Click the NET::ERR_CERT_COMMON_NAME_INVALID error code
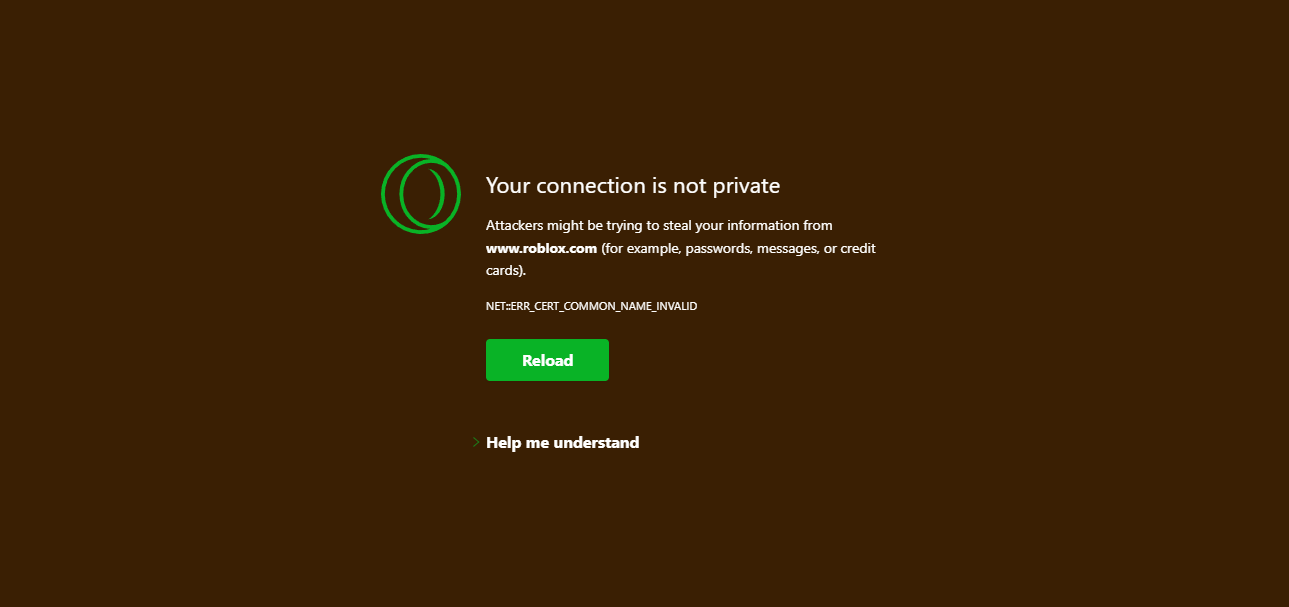 591,306
